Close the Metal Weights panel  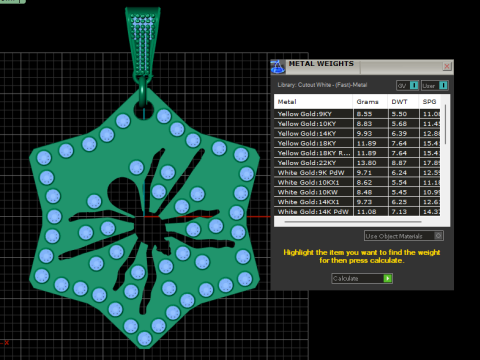(447, 66)
